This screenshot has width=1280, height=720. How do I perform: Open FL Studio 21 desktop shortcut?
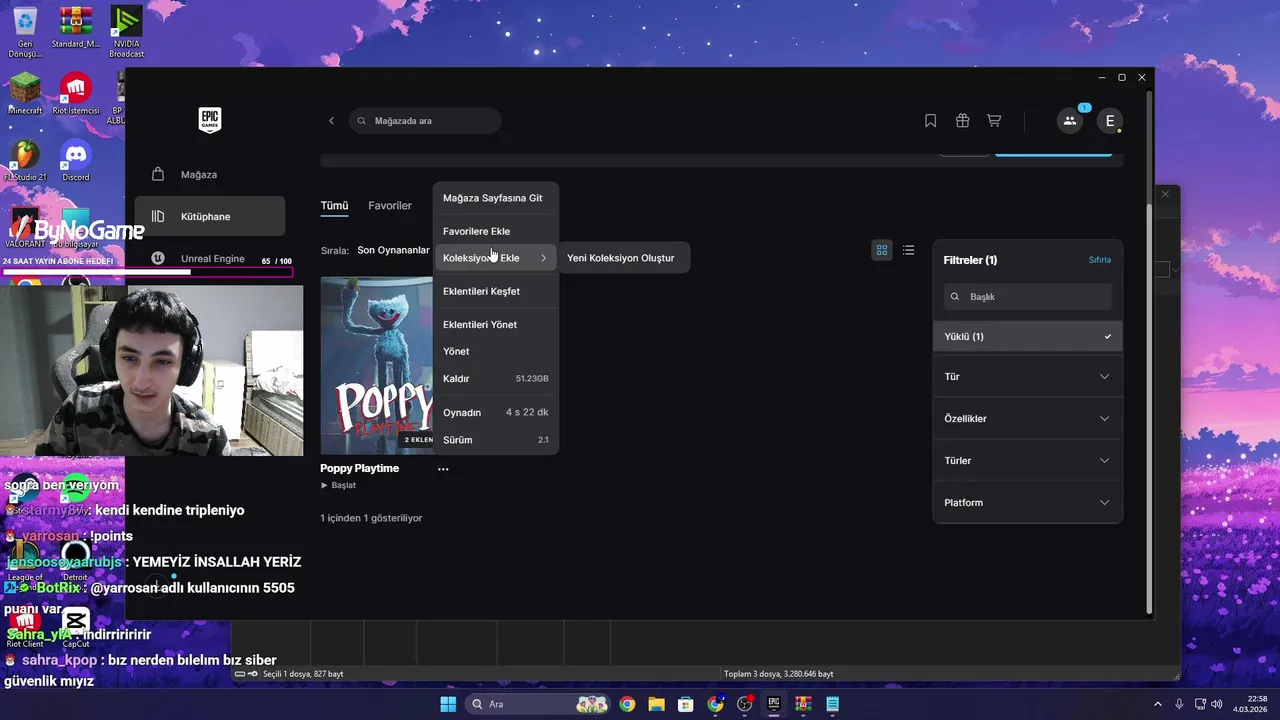coord(25,161)
